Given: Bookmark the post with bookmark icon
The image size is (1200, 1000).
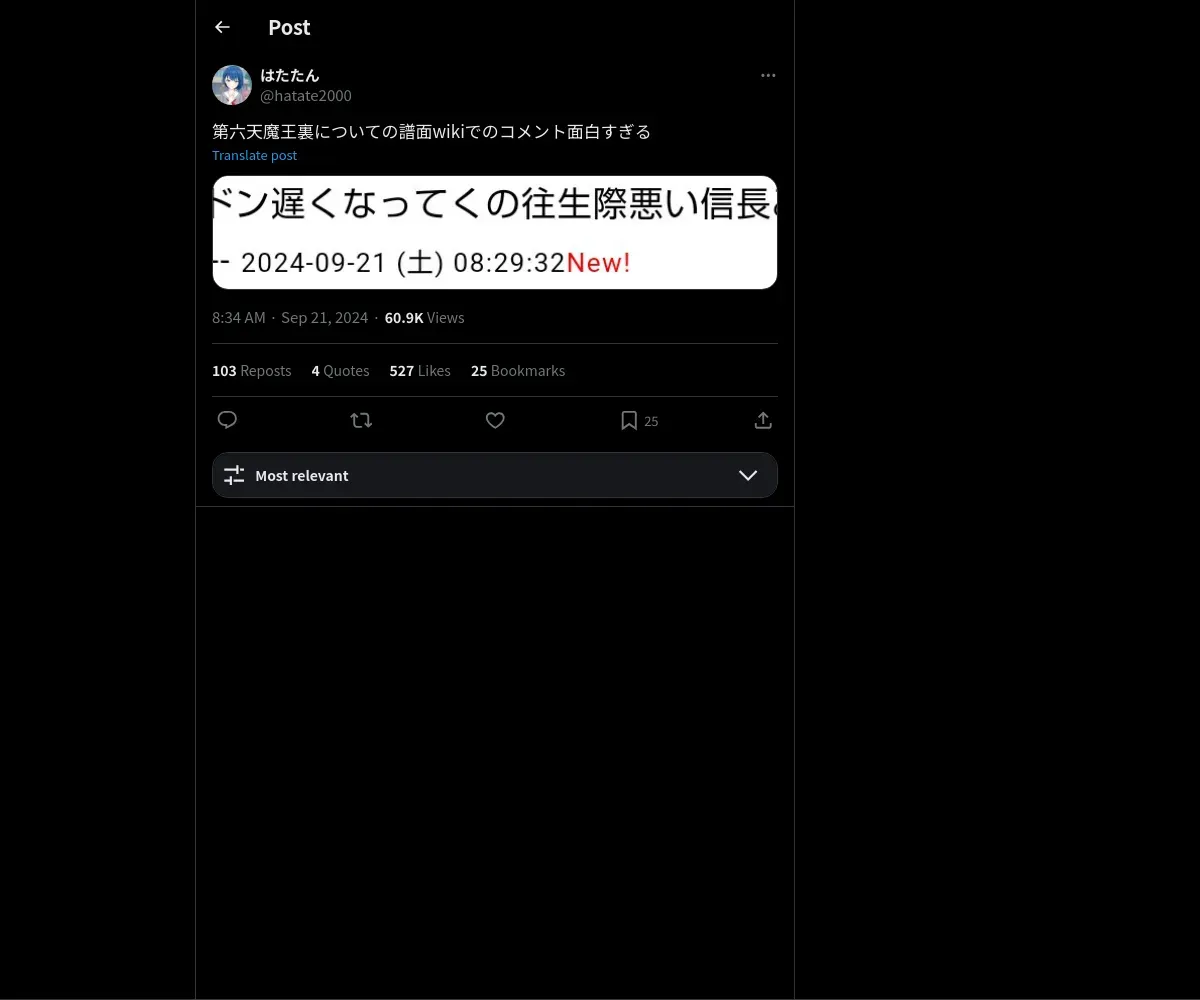Looking at the screenshot, I should click(629, 420).
